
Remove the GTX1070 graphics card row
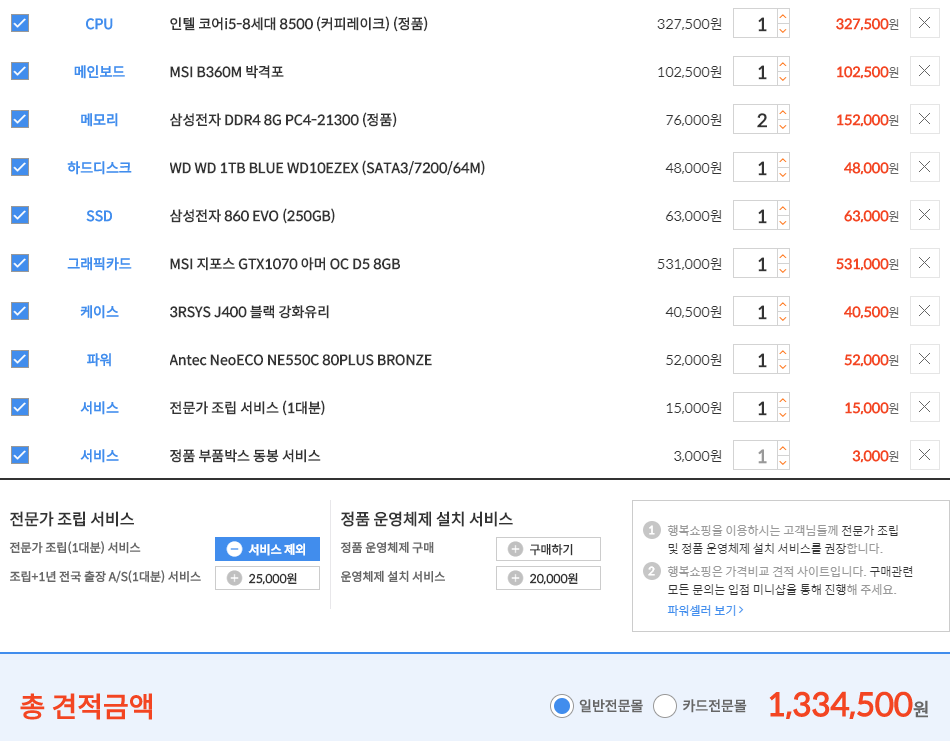point(924,263)
